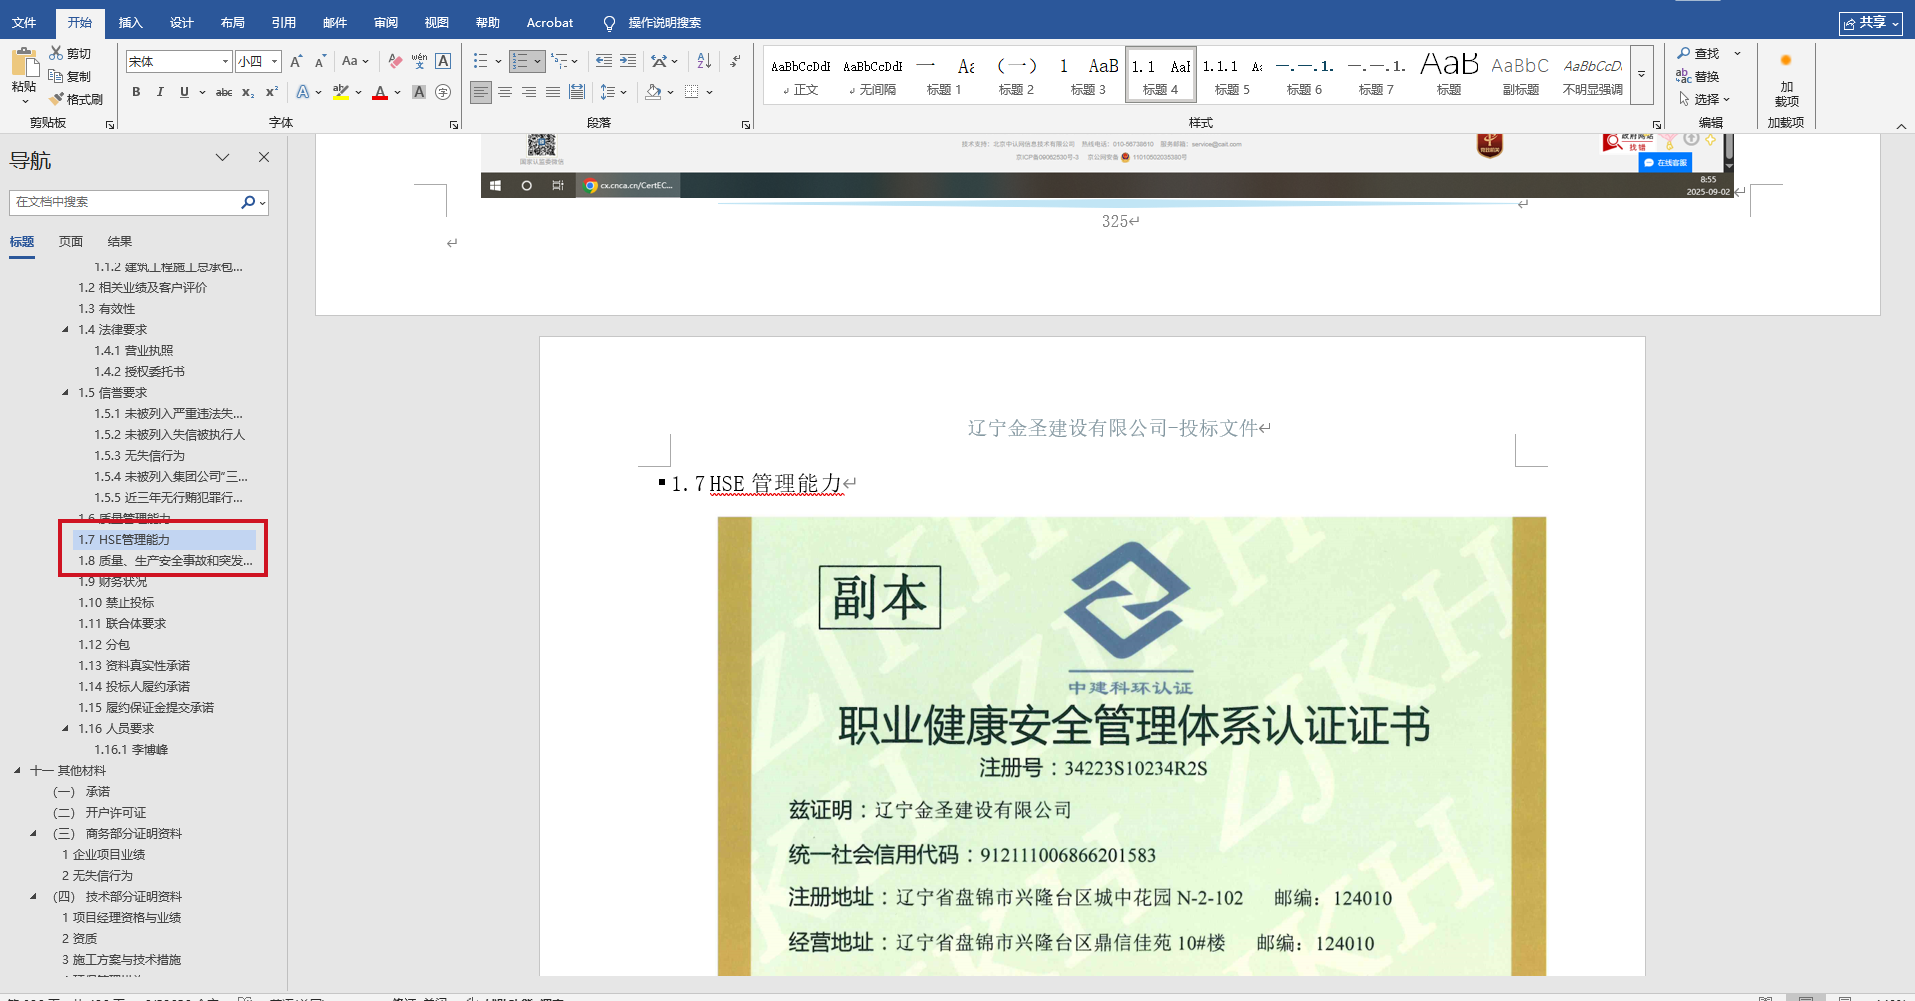
Task: Open the 文件 (File) menu
Action: pyautogui.click(x=24, y=22)
